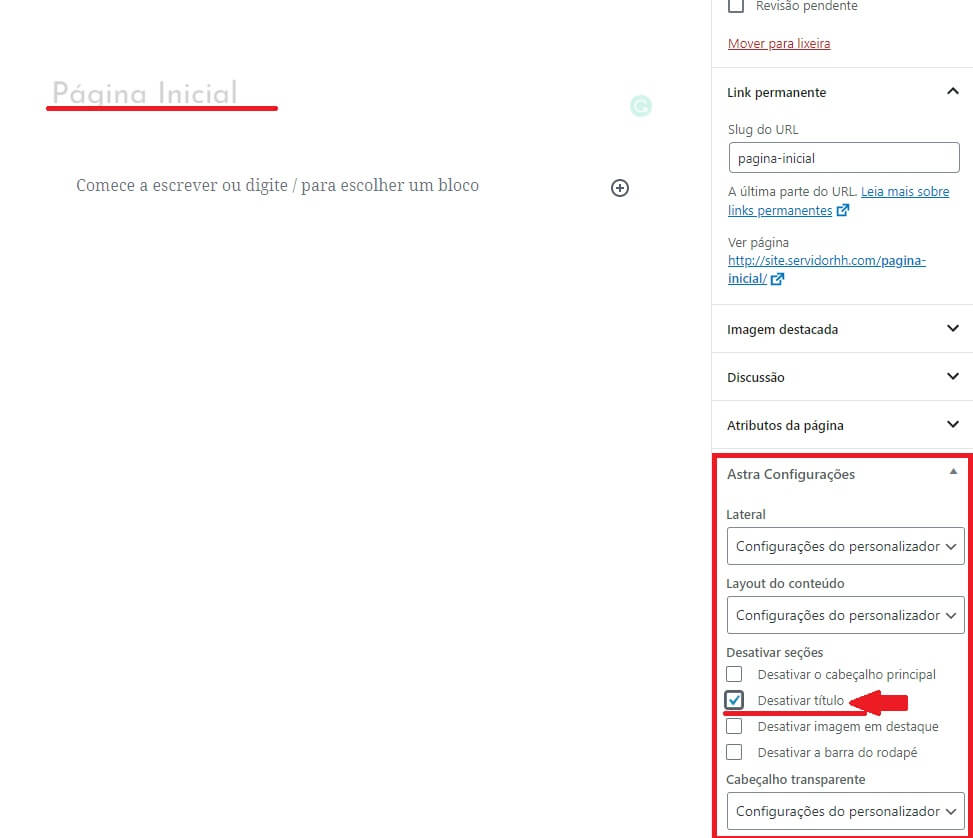This screenshot has width=973, height=838.
Task: Enable Desativar o cabeçalho principal
Action: click(734, 674)
